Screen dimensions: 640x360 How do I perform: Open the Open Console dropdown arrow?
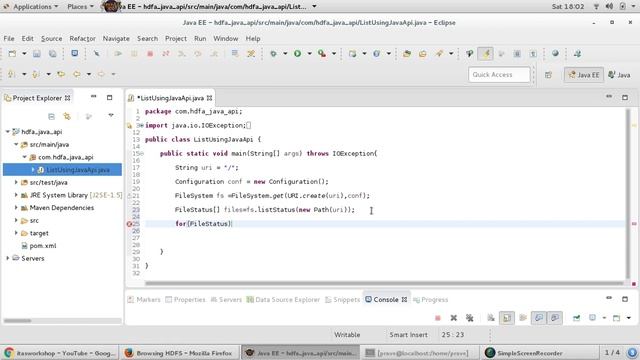(x=629, y=318)
